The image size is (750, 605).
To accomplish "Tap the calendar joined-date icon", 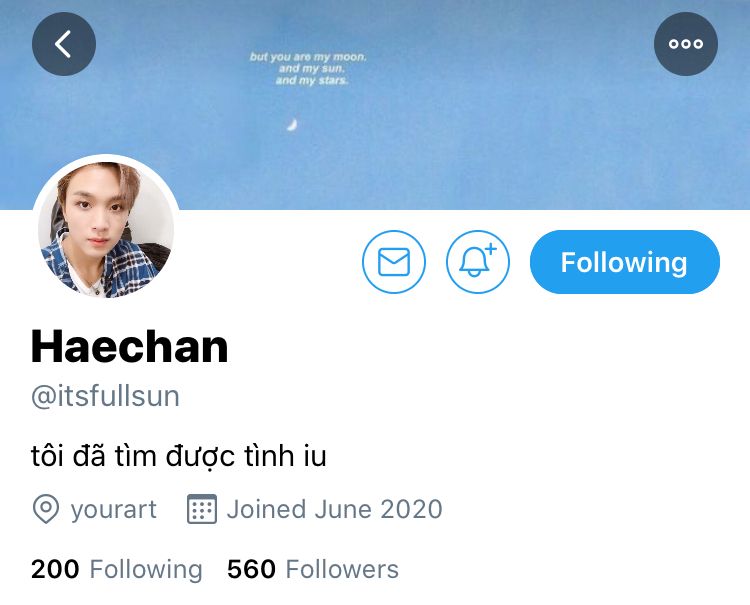I will (201, 509).
